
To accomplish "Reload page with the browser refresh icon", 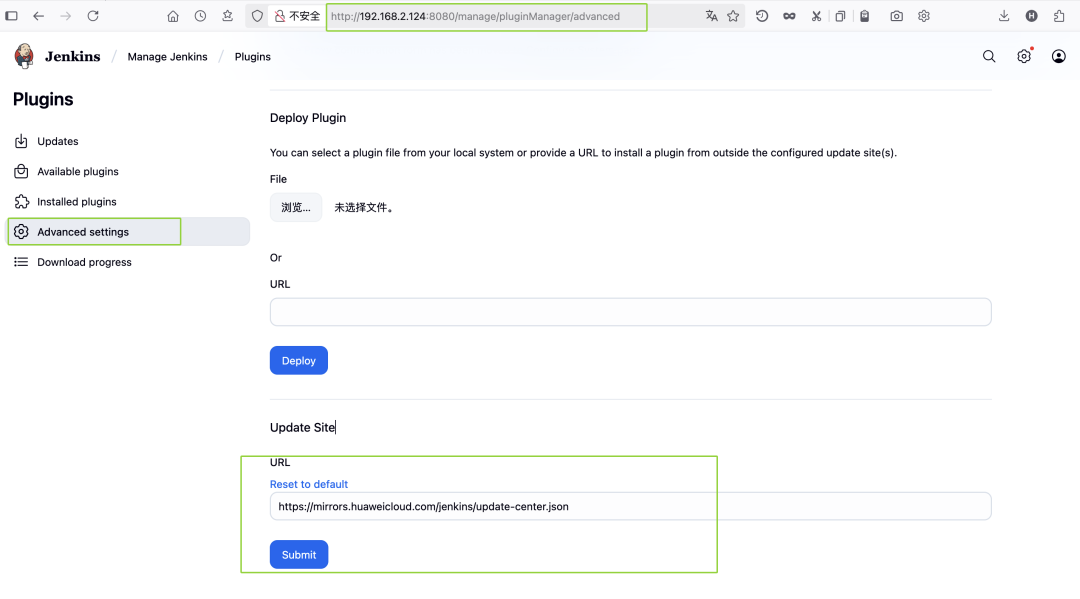I will pyautogui.click(x=93, y=16).
